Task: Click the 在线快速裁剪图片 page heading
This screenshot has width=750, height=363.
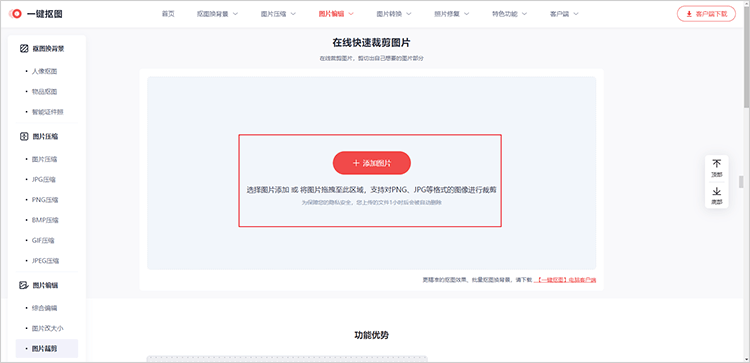Action: [371, 43]
